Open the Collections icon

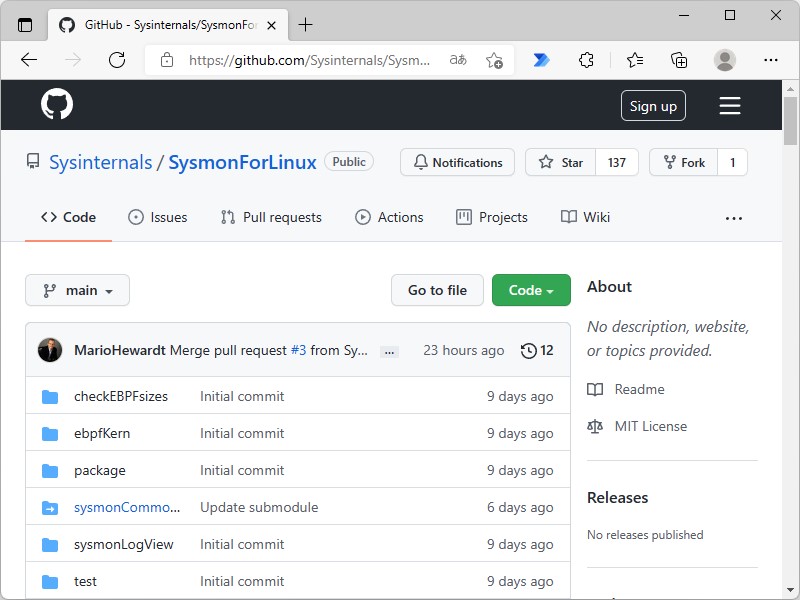tap(679, 60)
